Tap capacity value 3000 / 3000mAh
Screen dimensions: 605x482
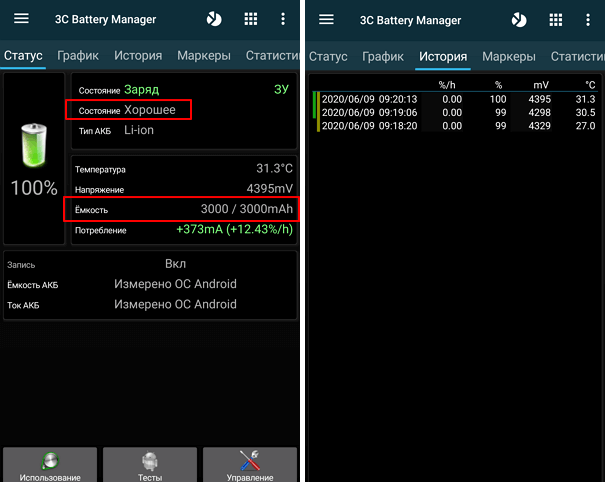(247, 209)
